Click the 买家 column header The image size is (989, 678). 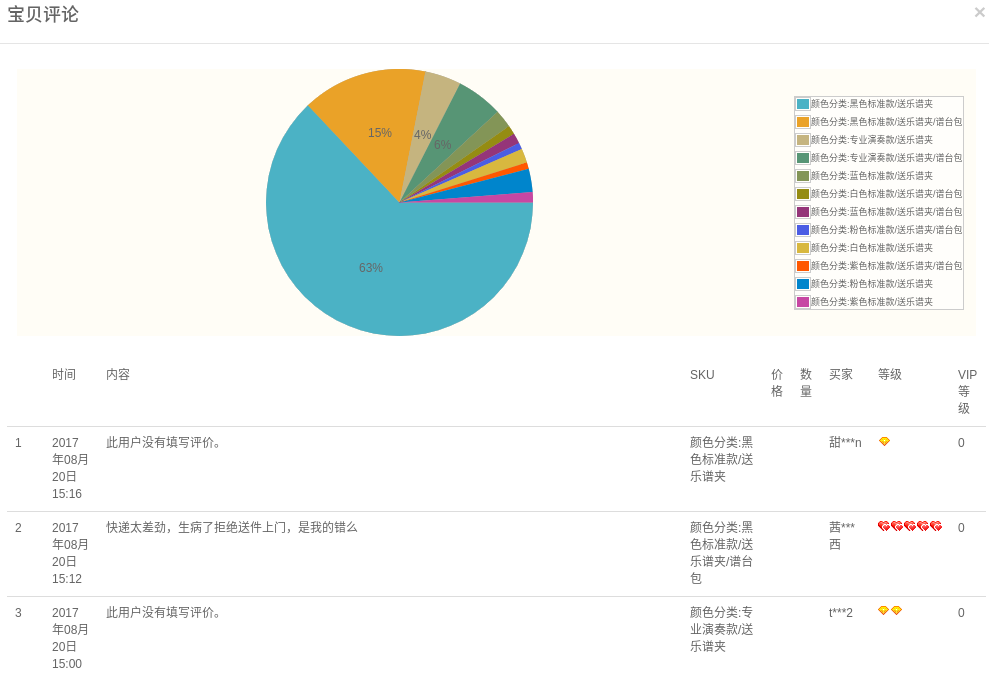click(x=841, y=375)
